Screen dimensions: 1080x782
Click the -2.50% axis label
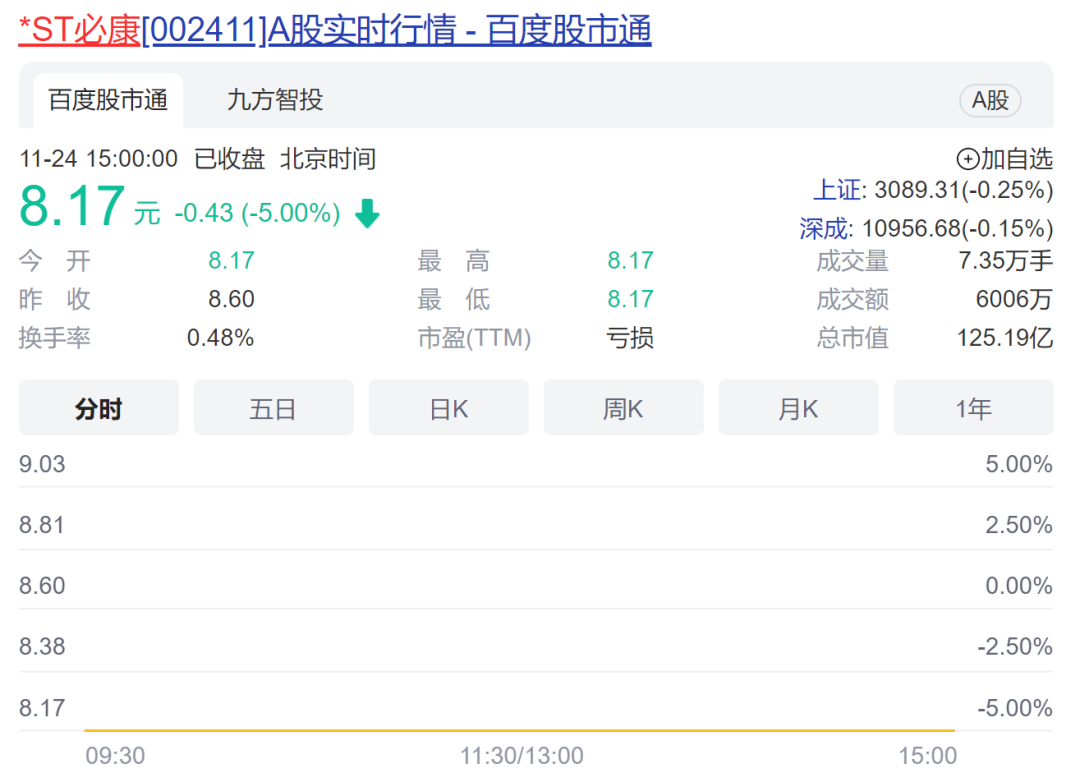coord(1015,646)
